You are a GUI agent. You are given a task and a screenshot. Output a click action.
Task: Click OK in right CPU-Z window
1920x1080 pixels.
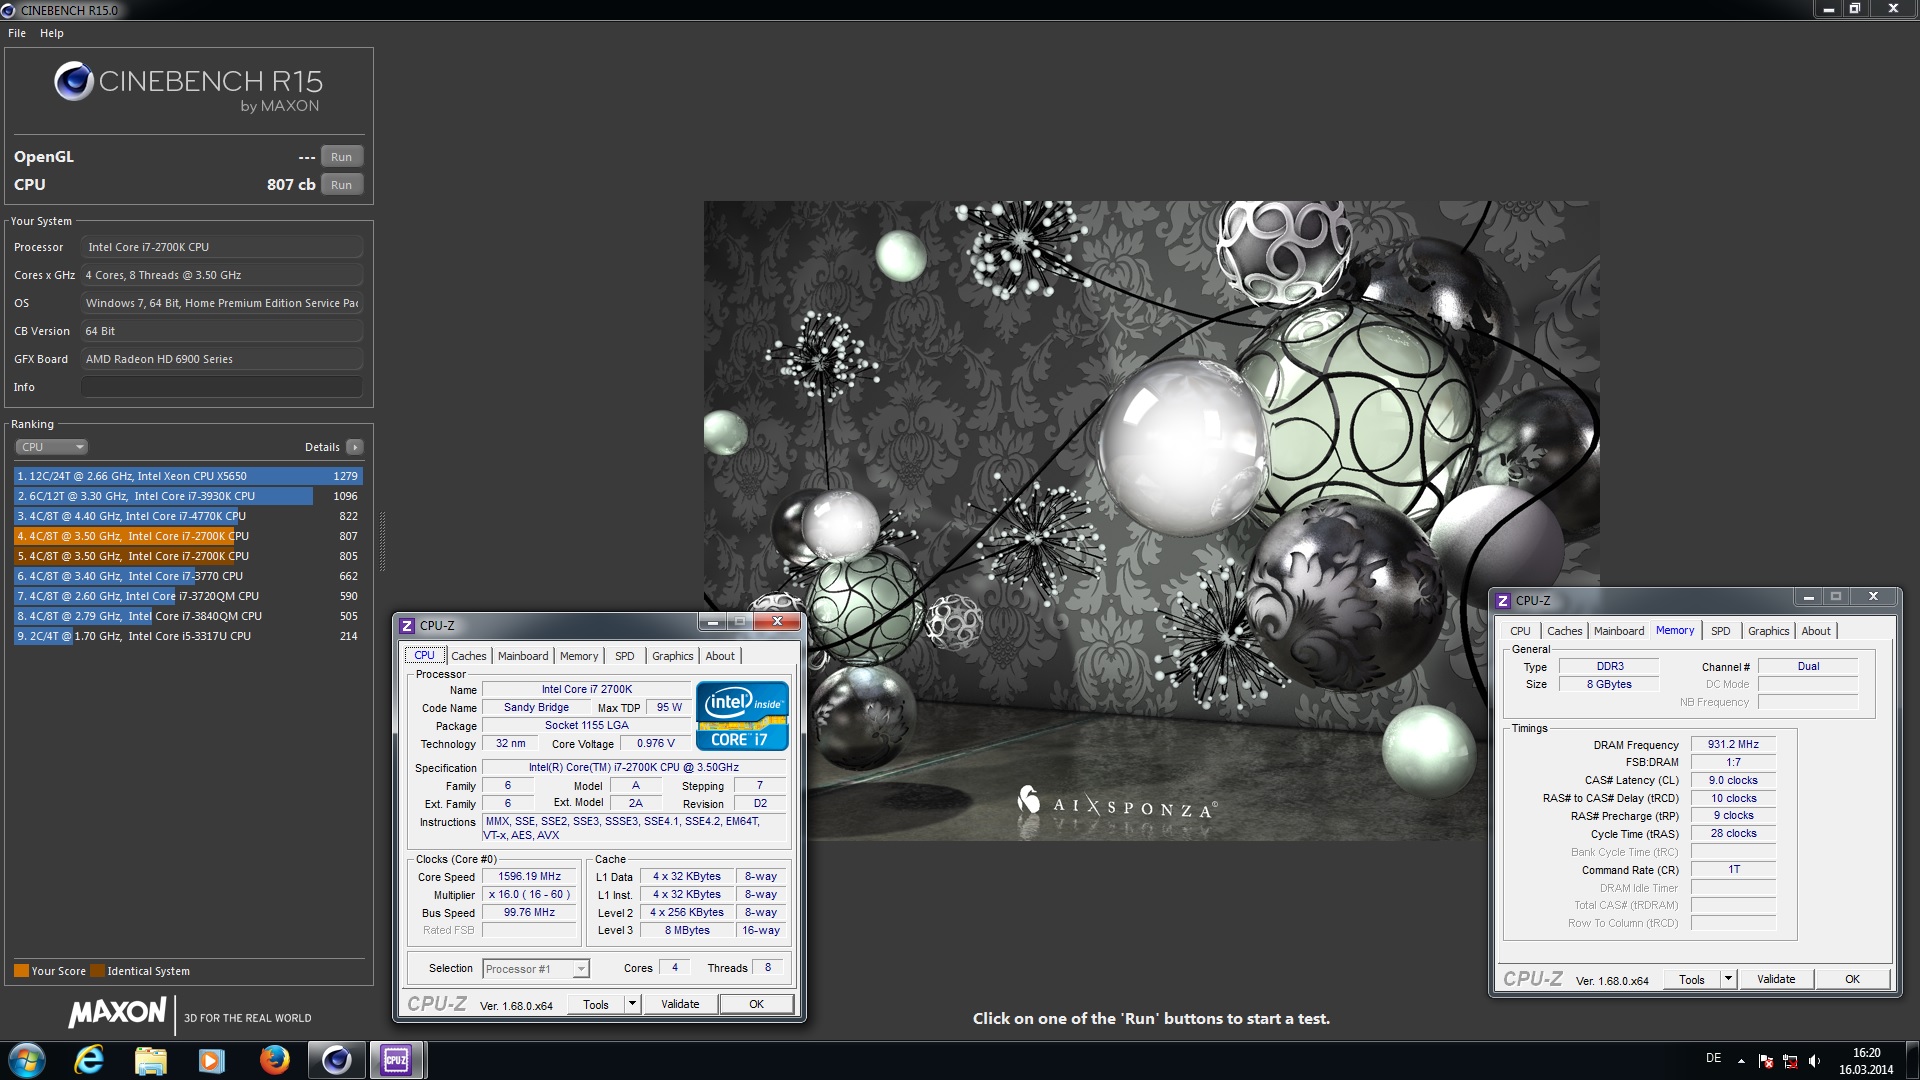pos(1853,979)
